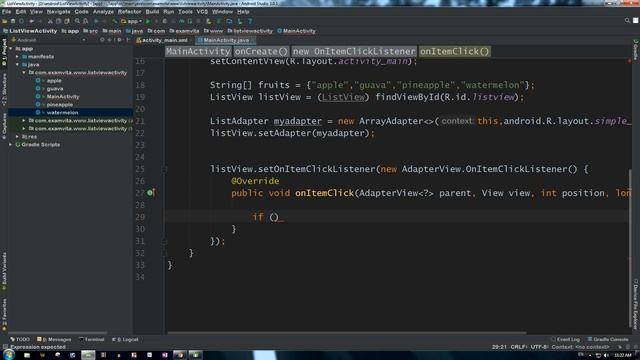Open the Event Log
The height and width of the screenshot is (360, 640).
pyautogui.click(x=565, y=339)
